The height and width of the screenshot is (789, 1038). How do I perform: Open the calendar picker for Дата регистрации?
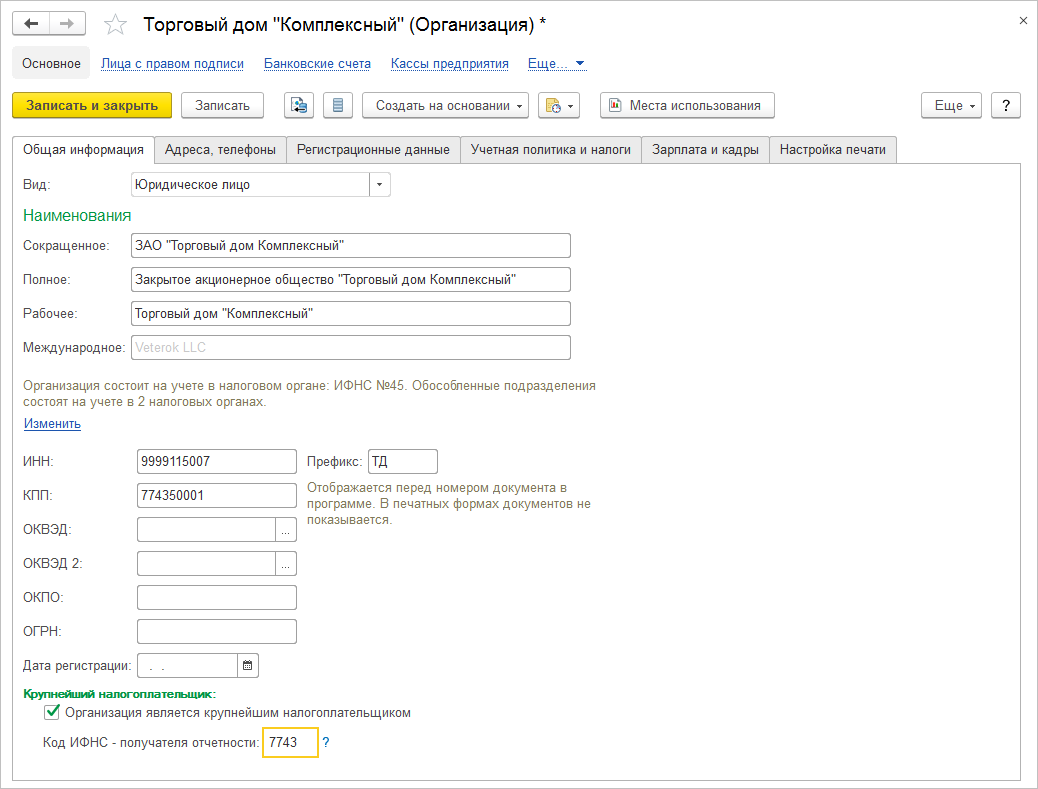pos(248,665)
